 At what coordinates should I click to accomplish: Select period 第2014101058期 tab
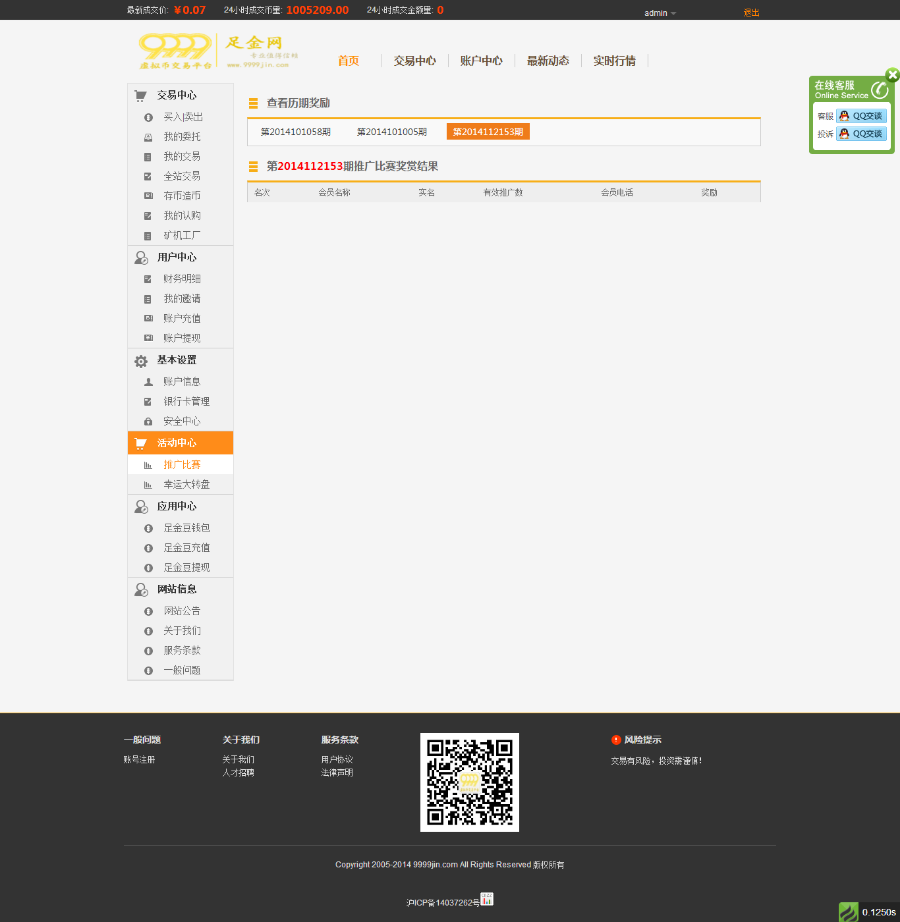tap(296, 132)
